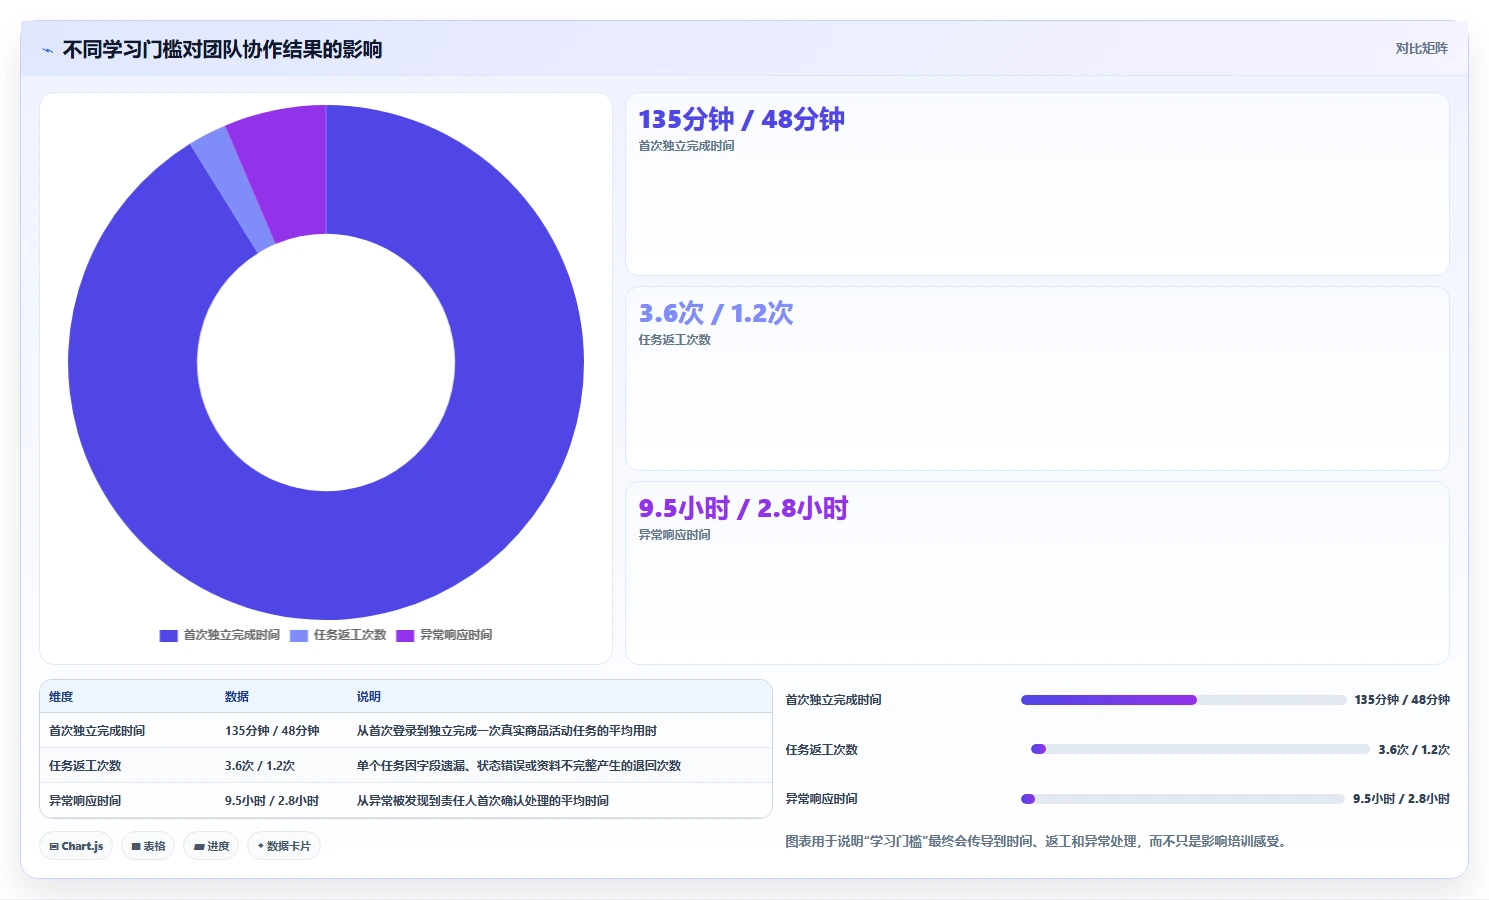Select the description starting 从异常被发现到责任人
The width and height of the screenshot is (1489, 900).
[x=483, y=801]
